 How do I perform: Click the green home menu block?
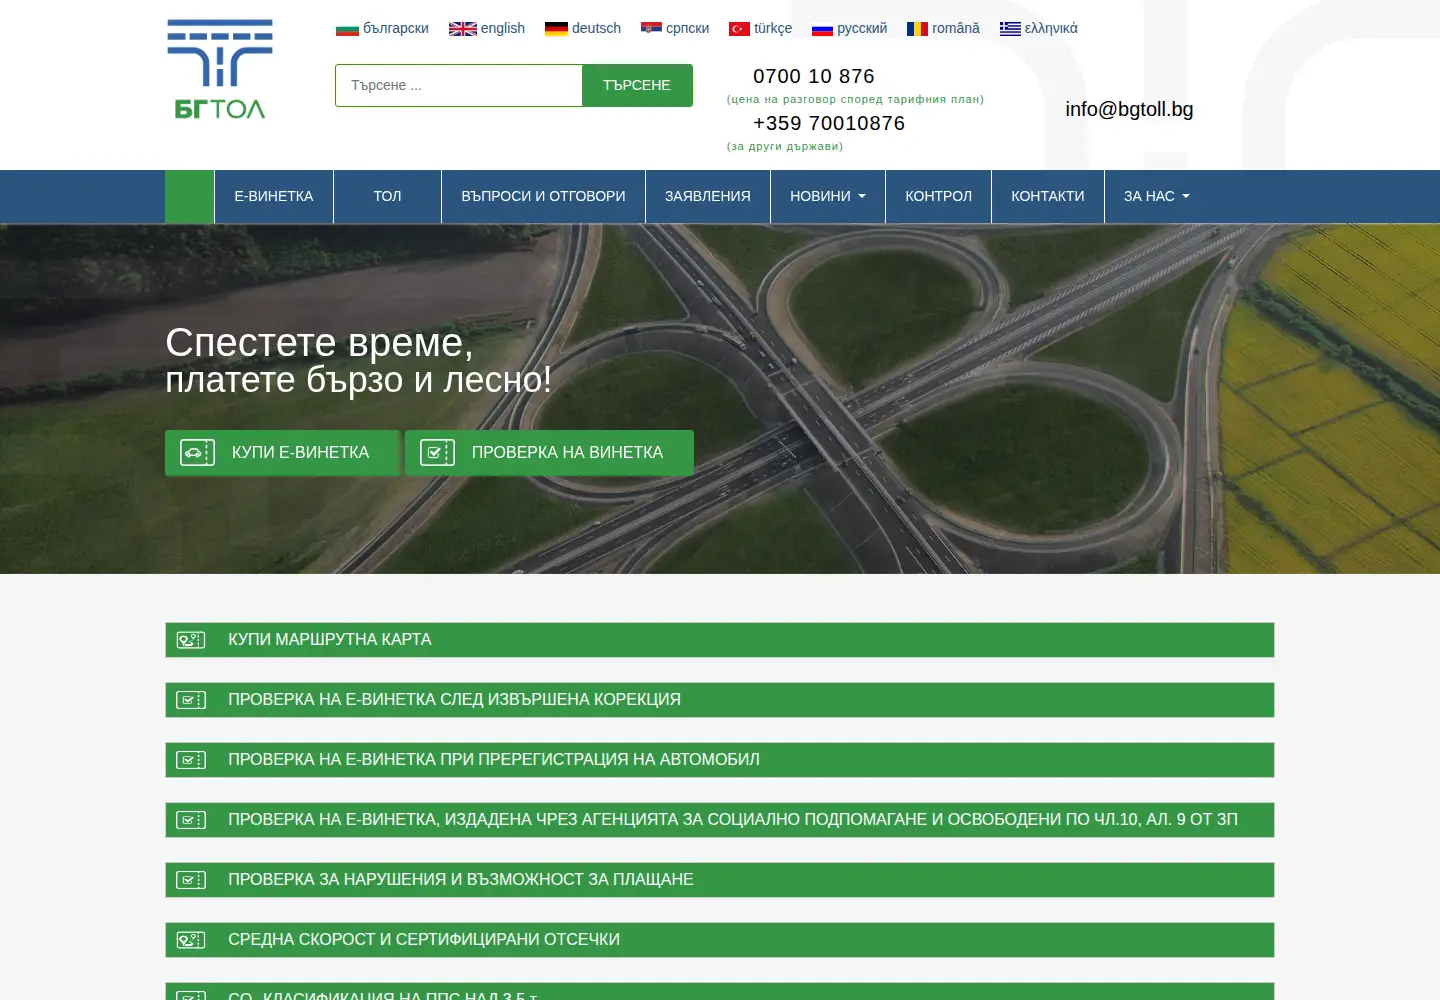(x=189, y=196)
